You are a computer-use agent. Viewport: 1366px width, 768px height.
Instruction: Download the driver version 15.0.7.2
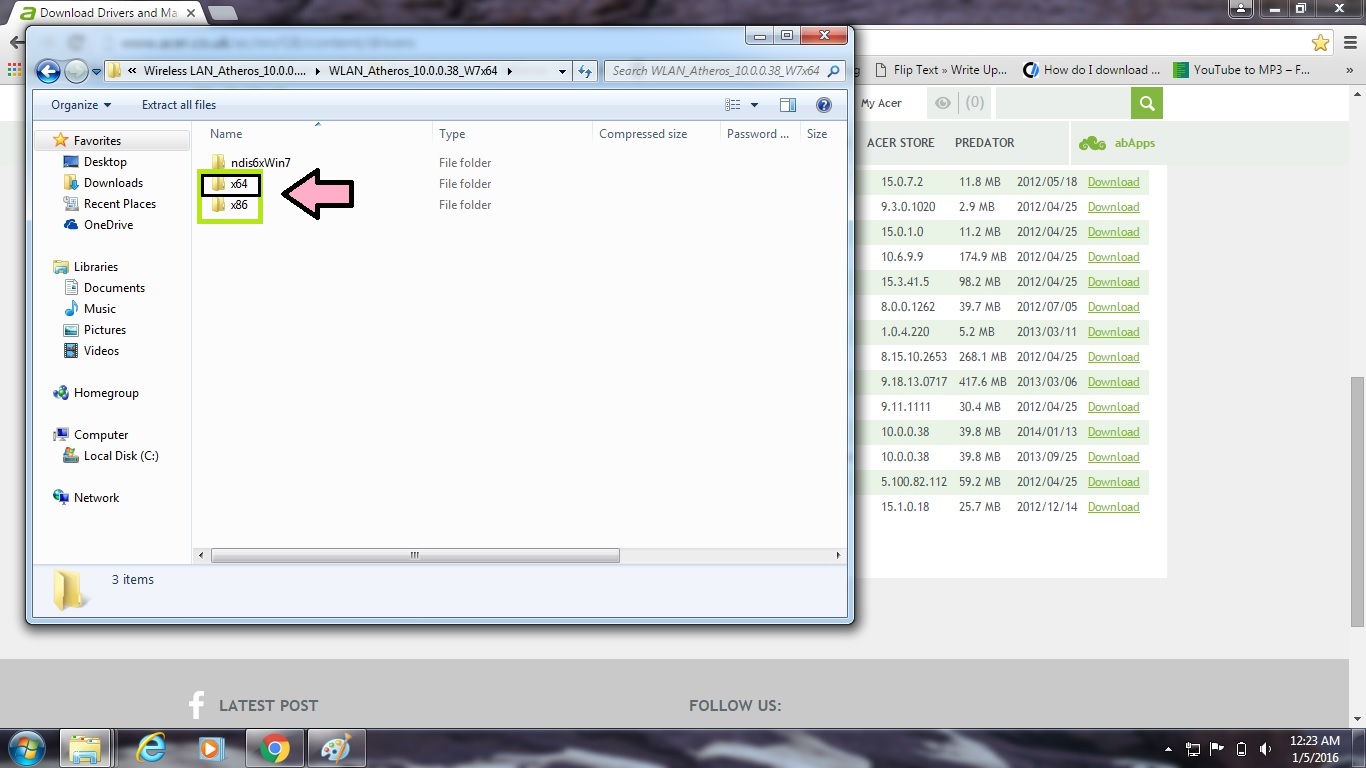tap(1114, 182)
